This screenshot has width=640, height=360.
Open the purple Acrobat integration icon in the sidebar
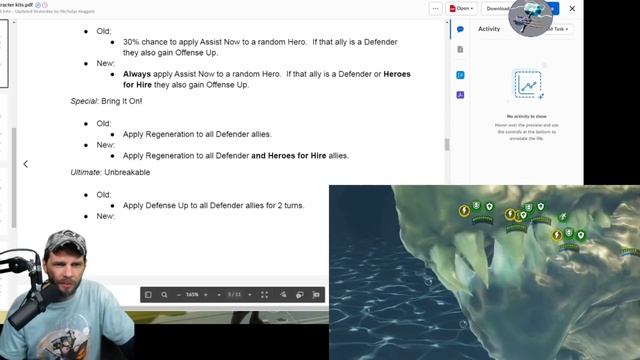(x=460, y=95)
